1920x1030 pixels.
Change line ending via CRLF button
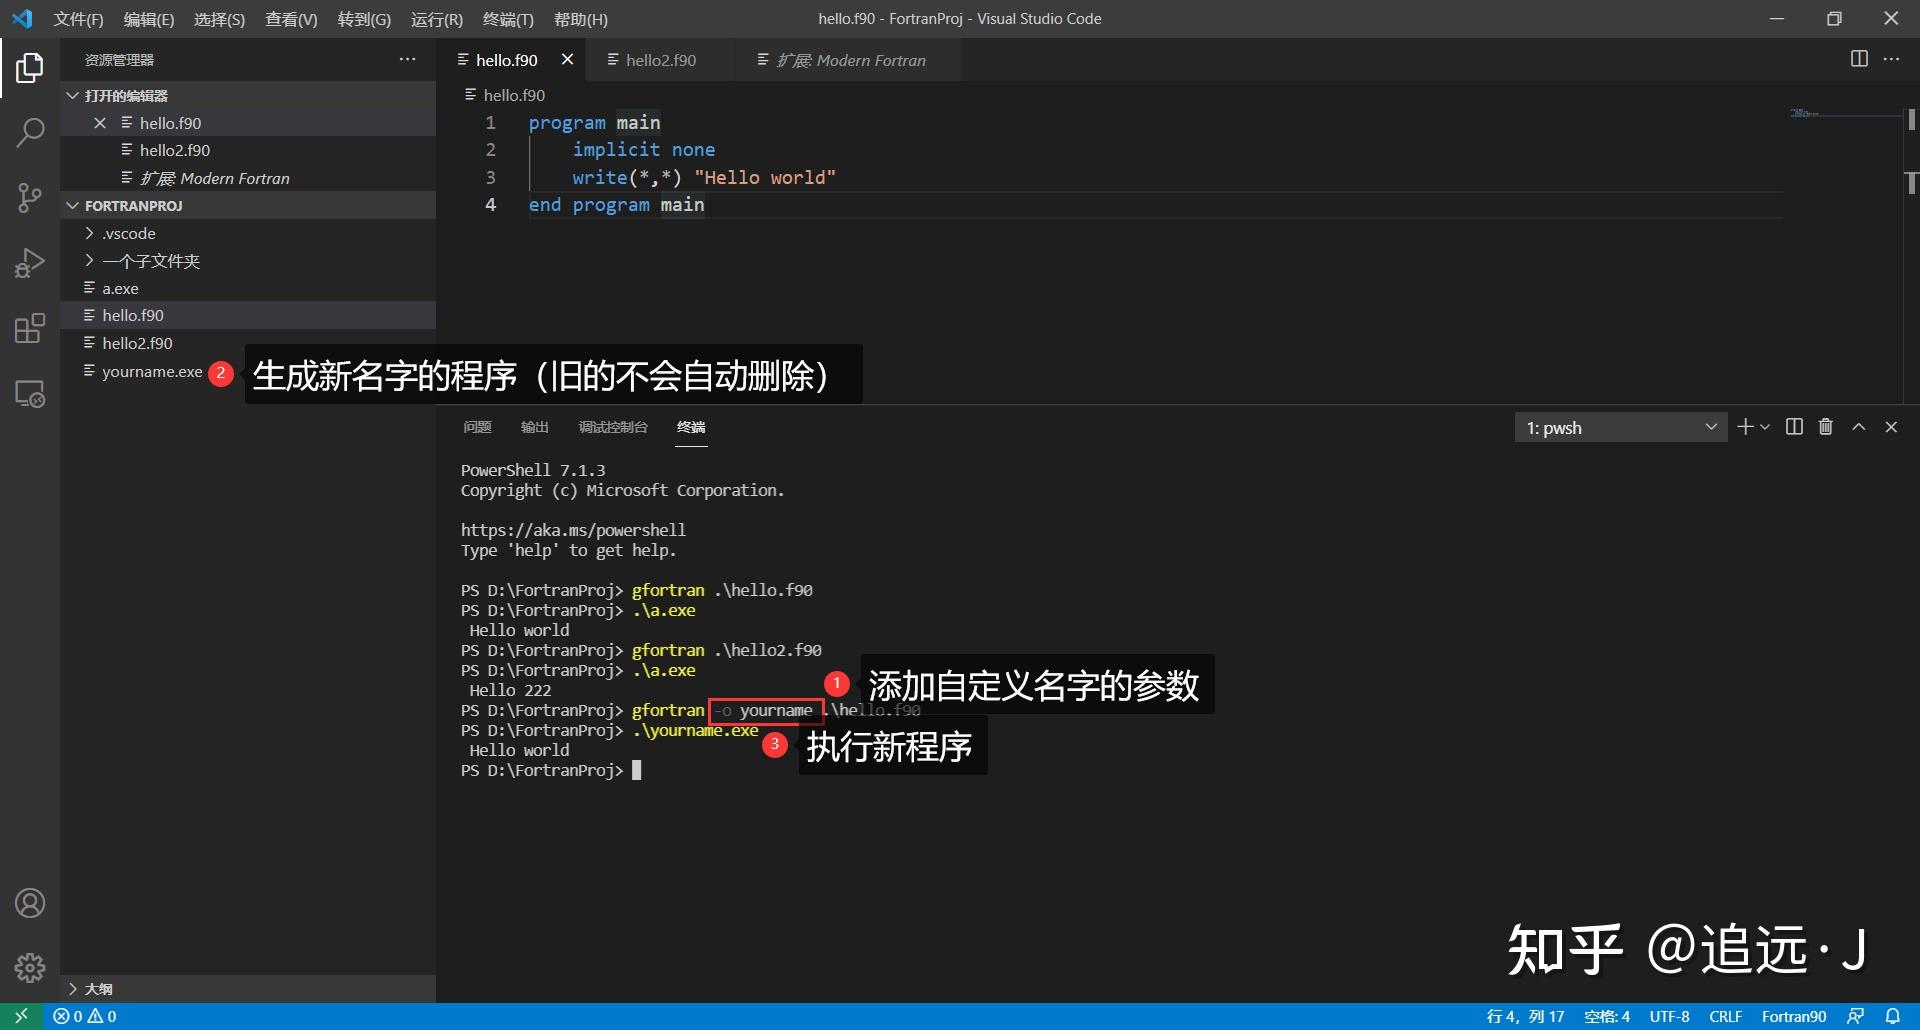pos(1726,1016)
